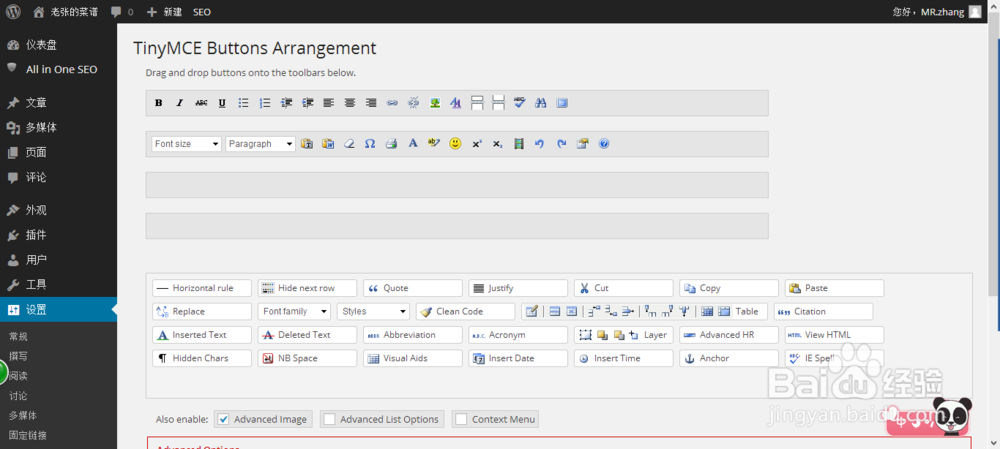The height and width of the screenshot is (449, 1000).
Task: Open the comments bubble in admin bar
Action: 122,11
